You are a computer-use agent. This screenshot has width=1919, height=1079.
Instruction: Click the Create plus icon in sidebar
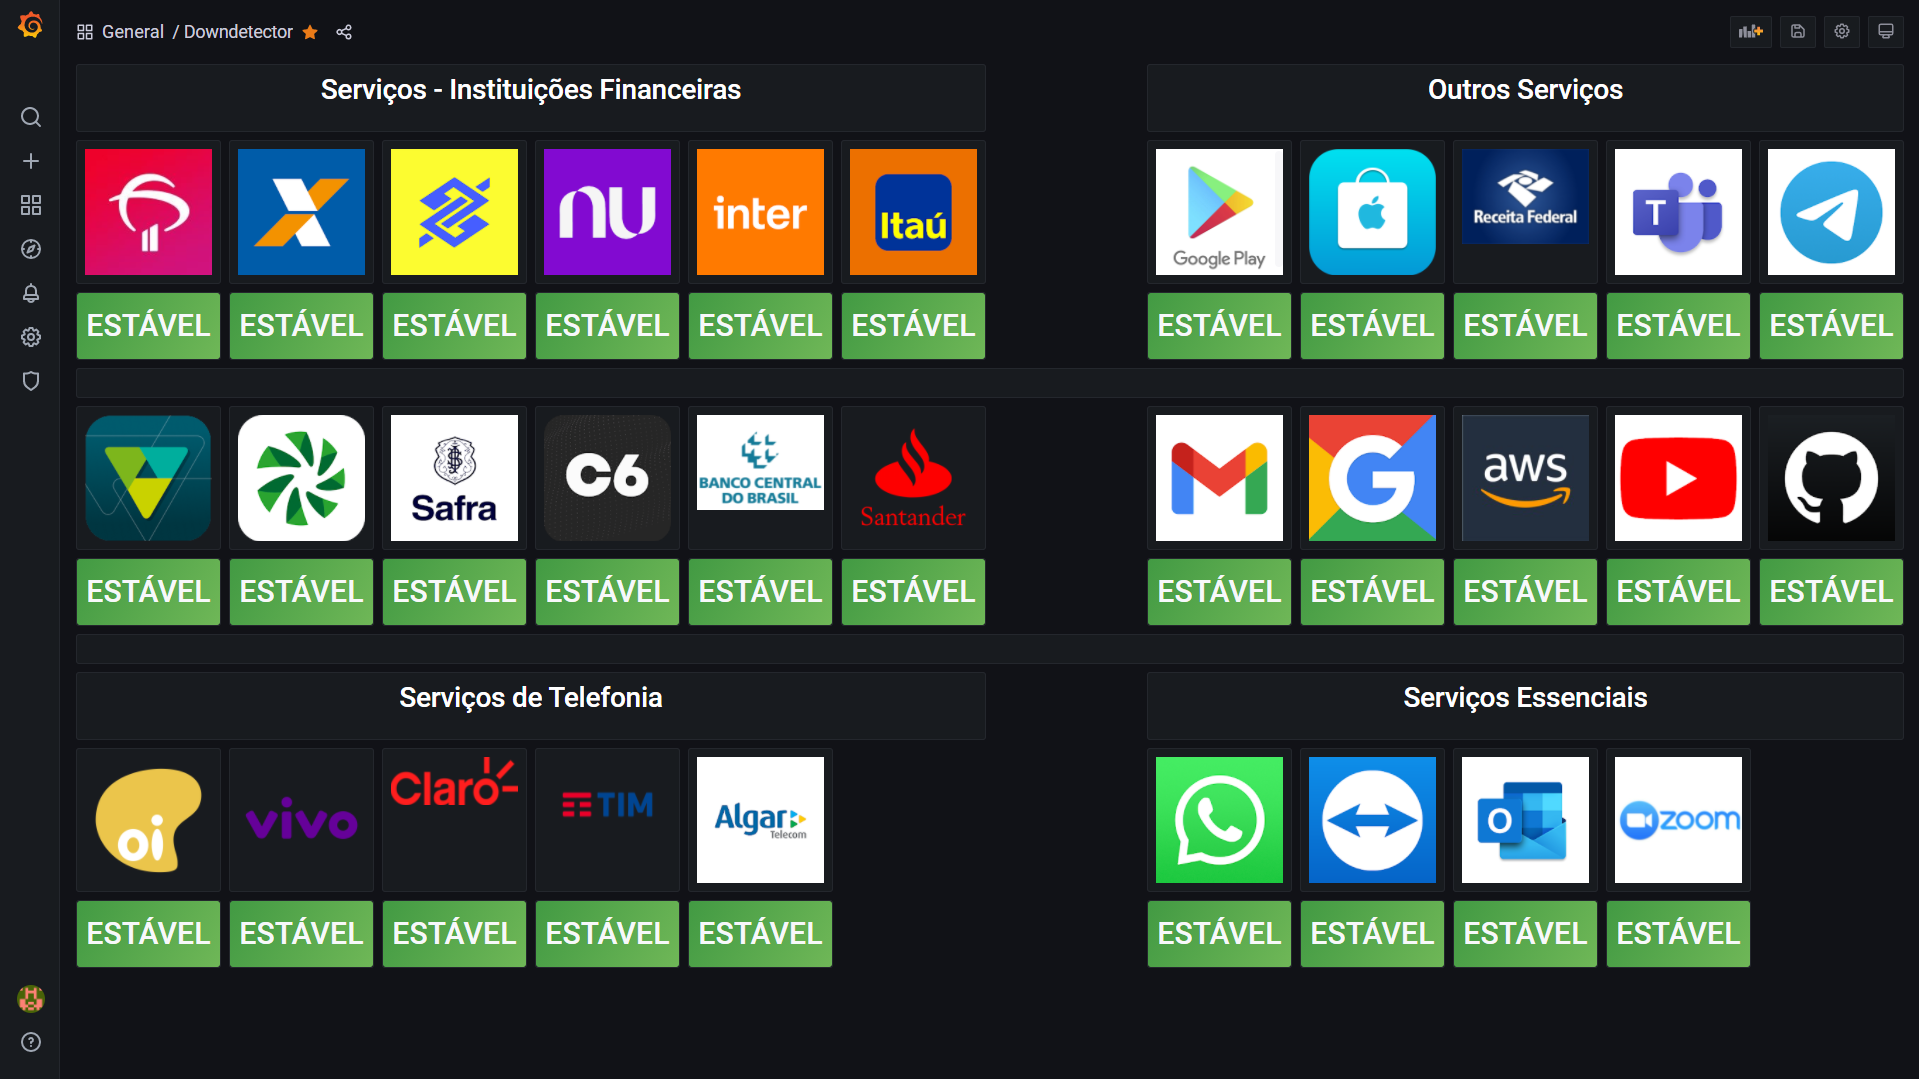point(31,161)
